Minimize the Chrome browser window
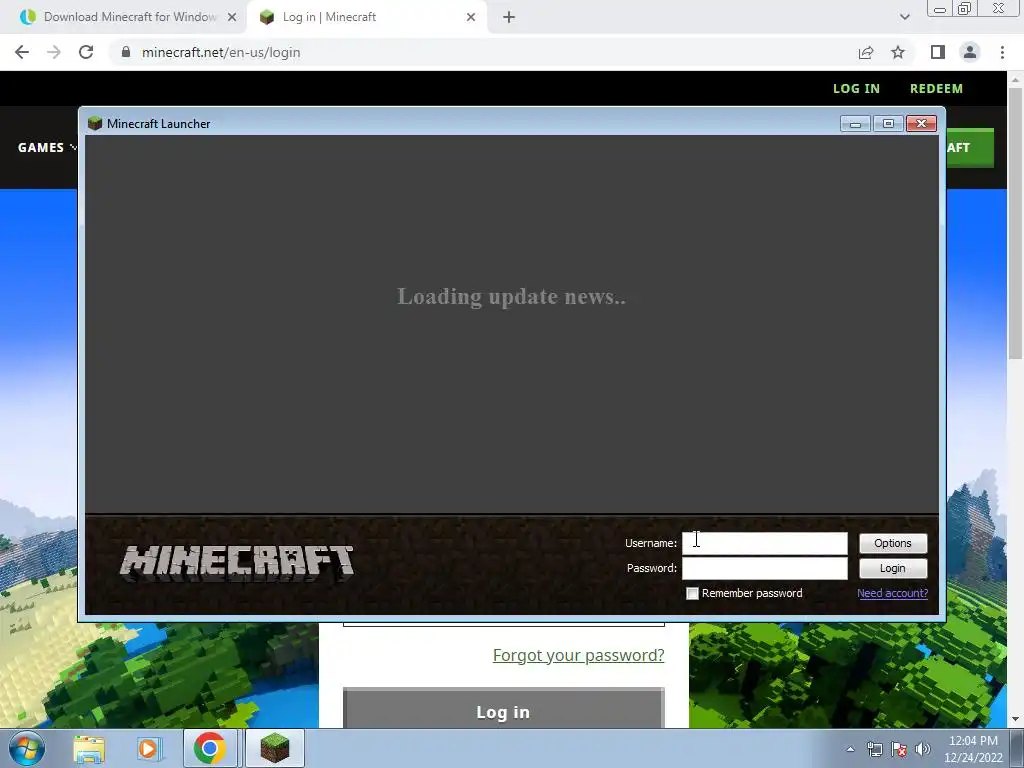Screen dimensions: 1024x768 click(940, 9)
